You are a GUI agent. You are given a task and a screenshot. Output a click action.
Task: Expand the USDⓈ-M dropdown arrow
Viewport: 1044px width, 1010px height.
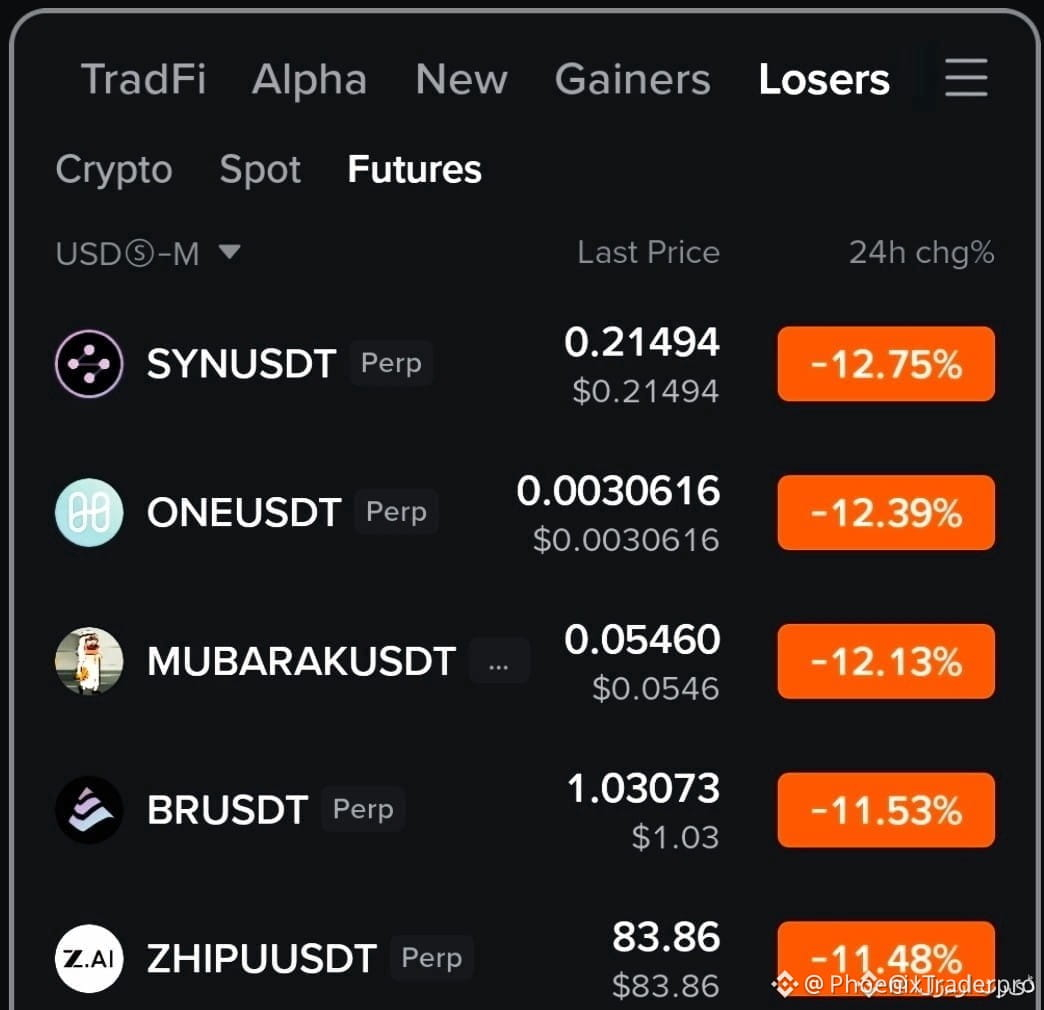[x=230, y=252]
